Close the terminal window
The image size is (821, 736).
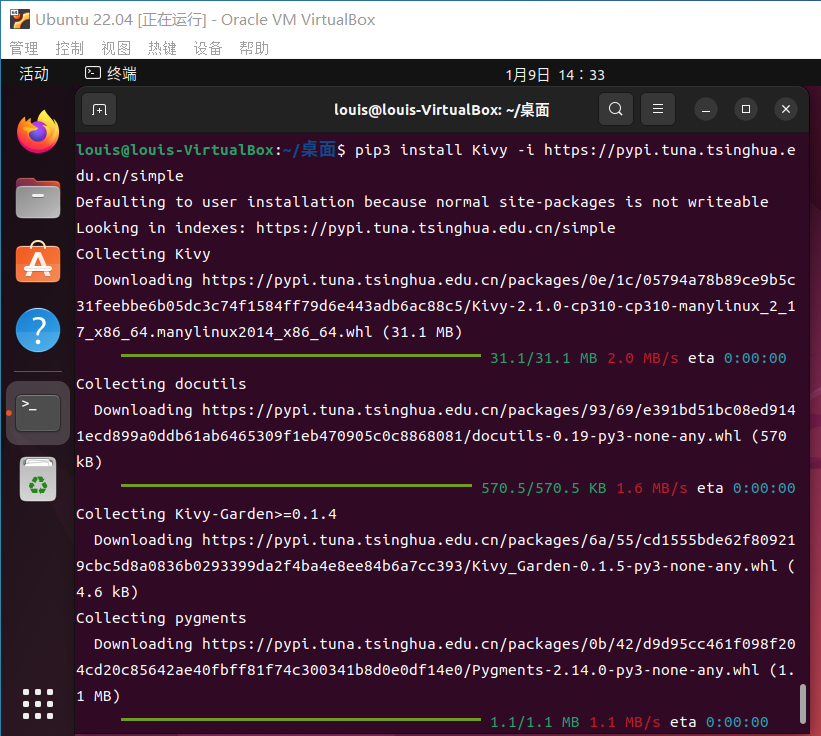click(x=785, y=109)
